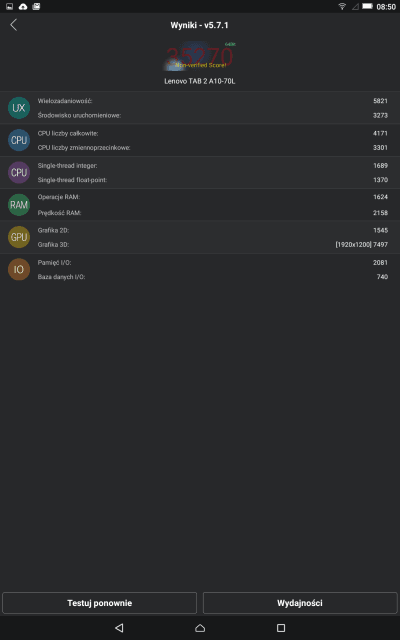Tap the back arrow in header

pyautogui.click(x=13, y=25)
